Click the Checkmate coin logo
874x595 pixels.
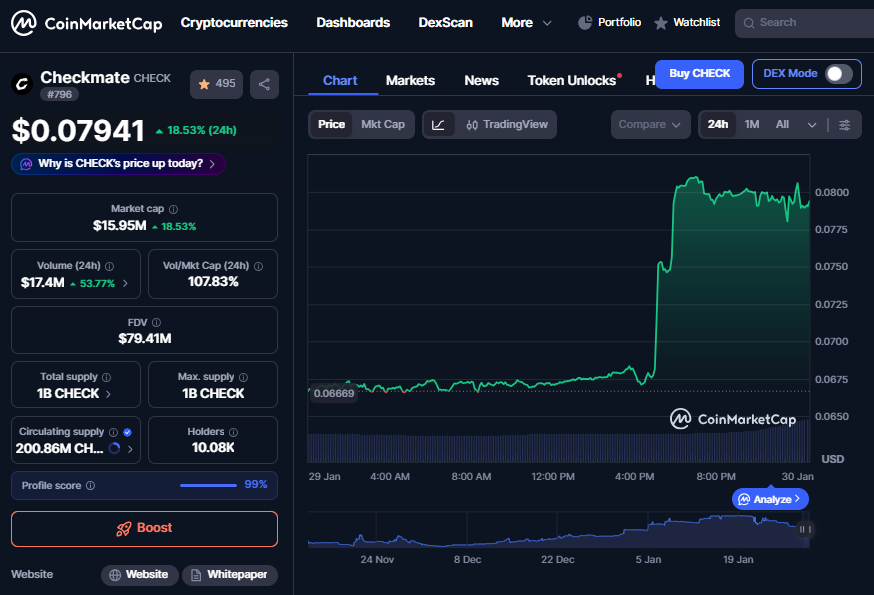tap(22, 84)
